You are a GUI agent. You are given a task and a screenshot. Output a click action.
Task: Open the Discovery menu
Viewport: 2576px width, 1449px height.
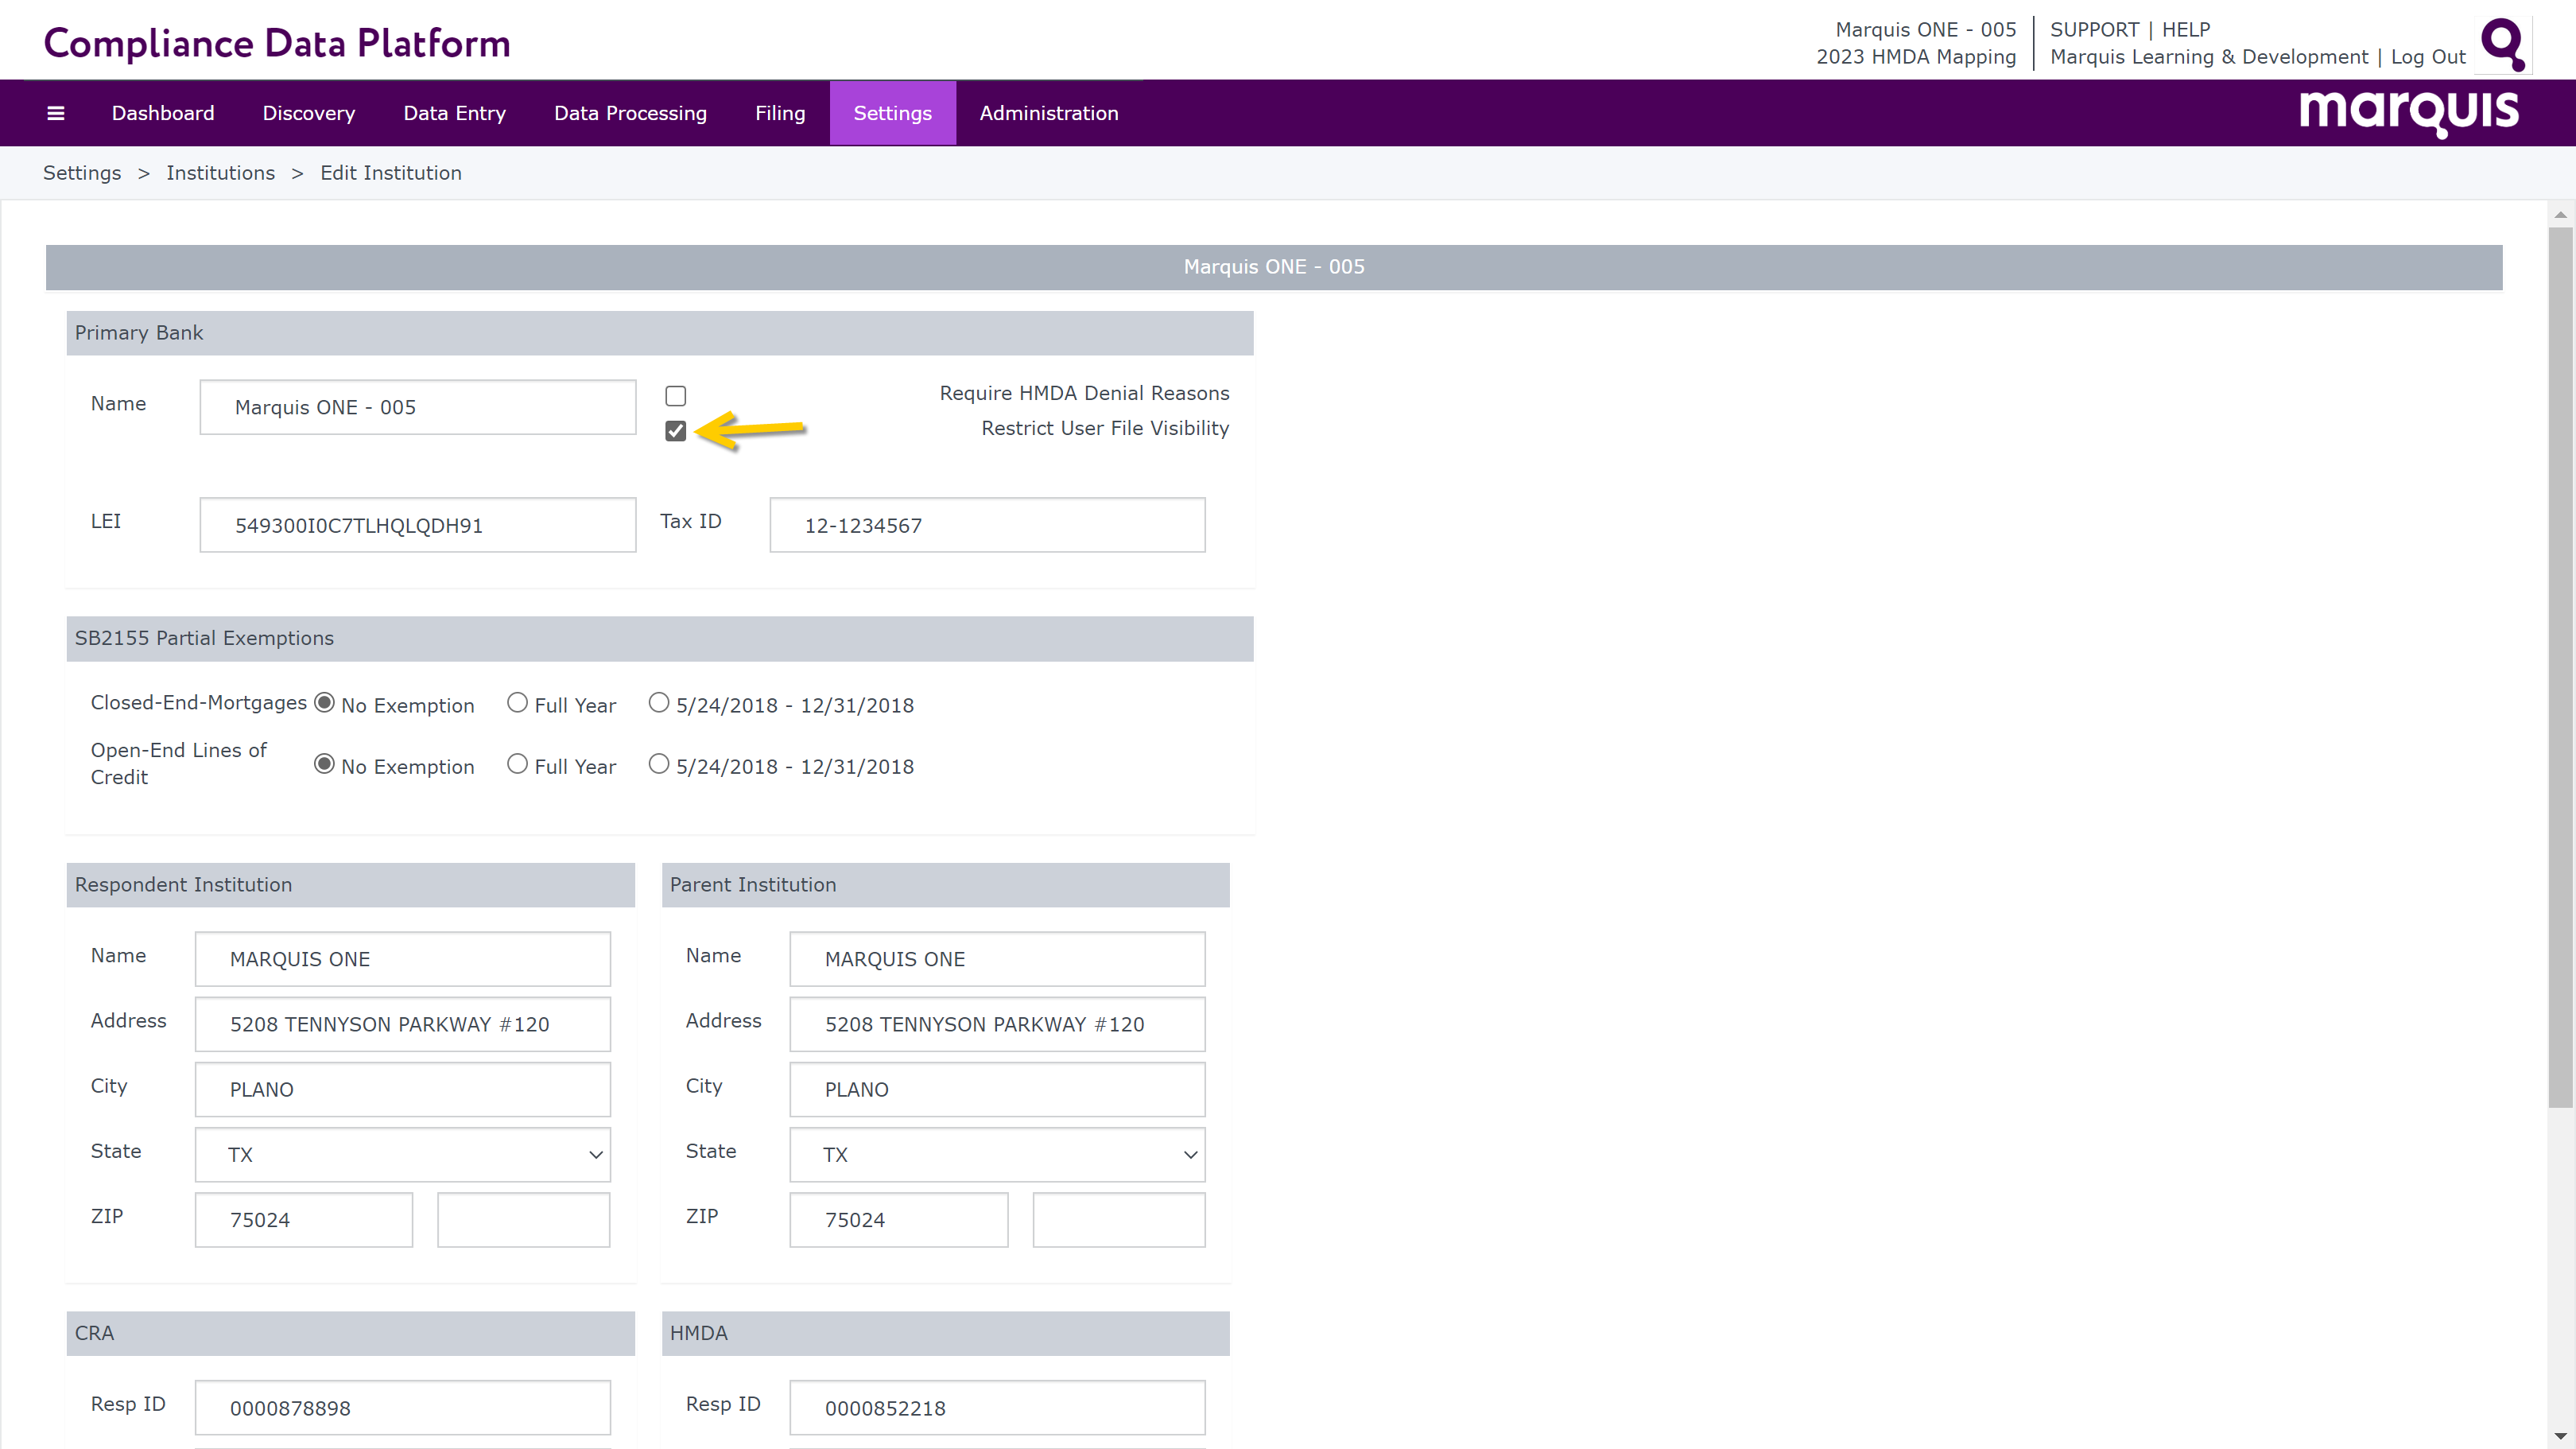[x=309, y=113]
